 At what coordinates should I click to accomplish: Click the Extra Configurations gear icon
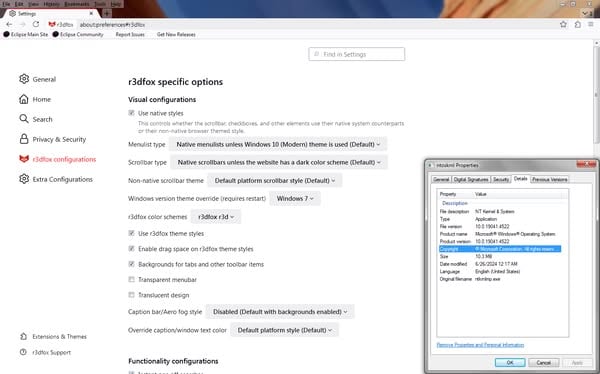[x=24, y=179]
